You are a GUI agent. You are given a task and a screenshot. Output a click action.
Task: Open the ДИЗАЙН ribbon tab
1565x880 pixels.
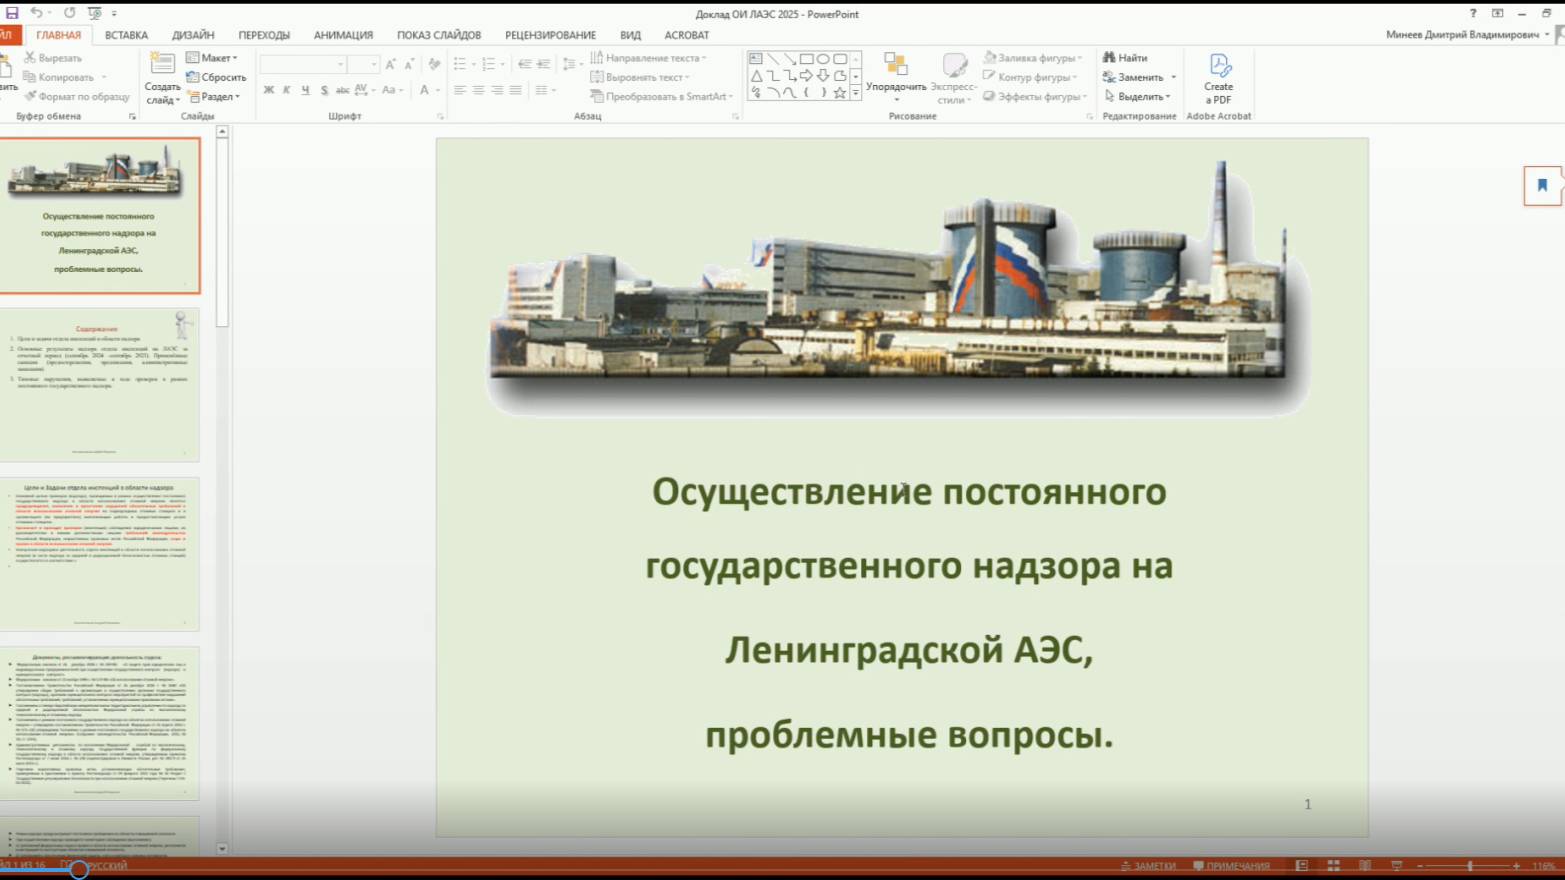(x=193, y=35)
